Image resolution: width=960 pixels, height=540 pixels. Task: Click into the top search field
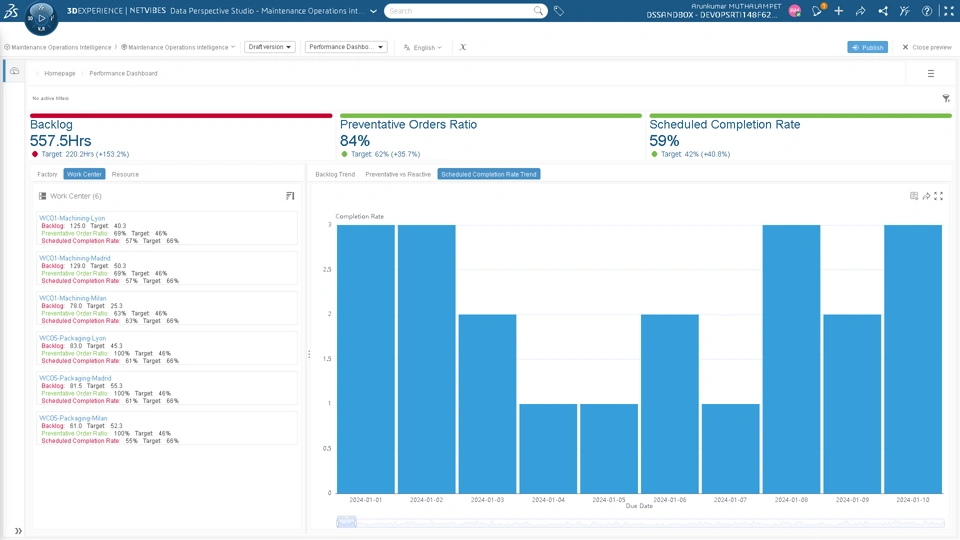460,11
